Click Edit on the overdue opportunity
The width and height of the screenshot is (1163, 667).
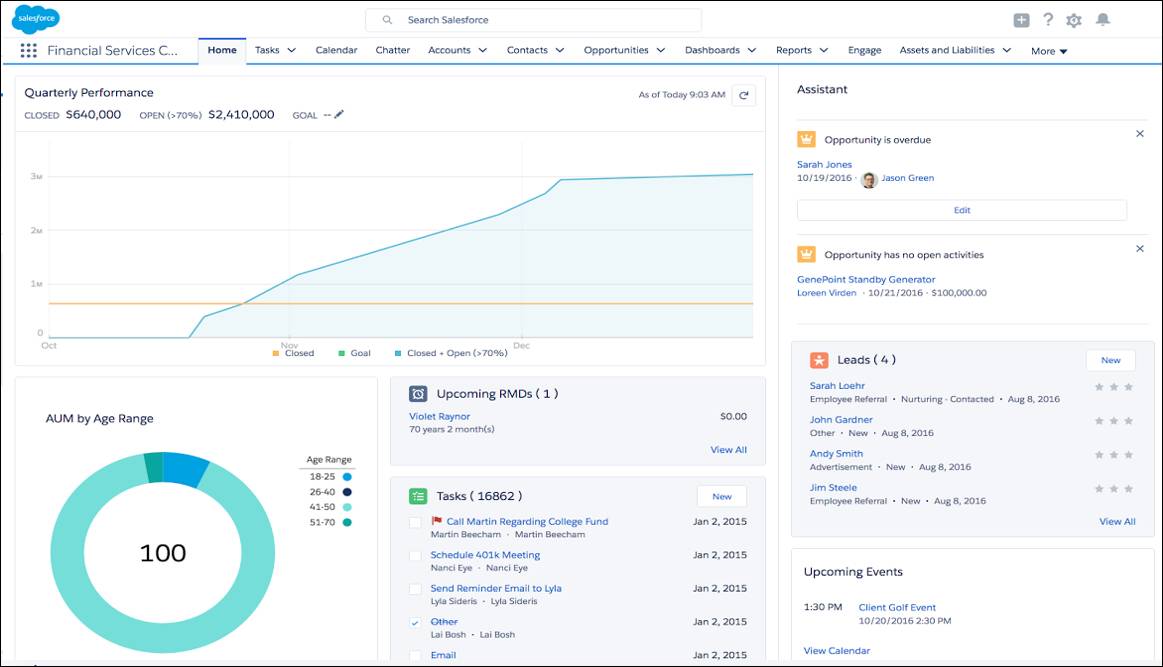[962, 210]
